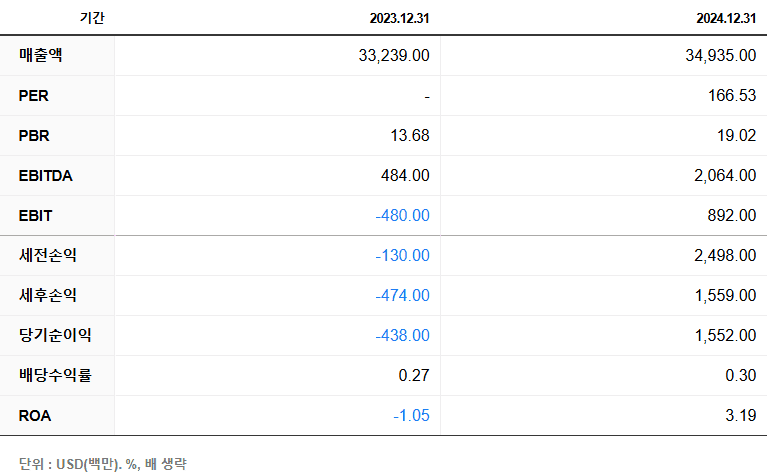
Task: Click the ROA value 3.19
Action: tap(741, 416)
